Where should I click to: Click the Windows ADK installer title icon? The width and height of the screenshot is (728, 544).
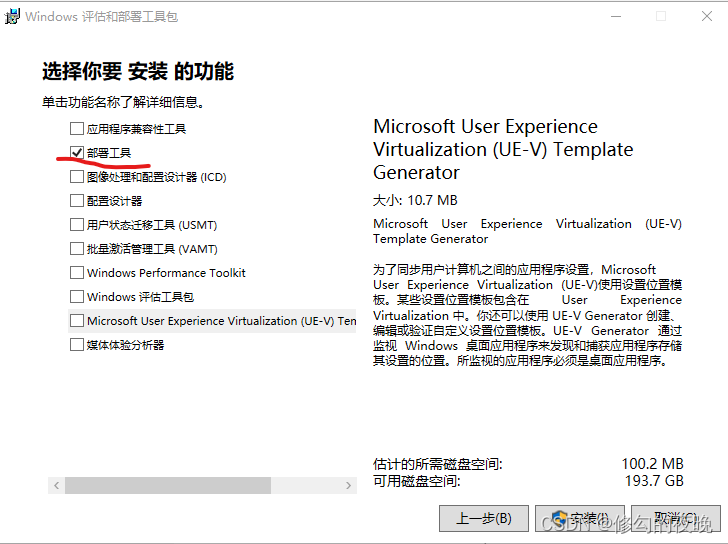tap(12, 16)
